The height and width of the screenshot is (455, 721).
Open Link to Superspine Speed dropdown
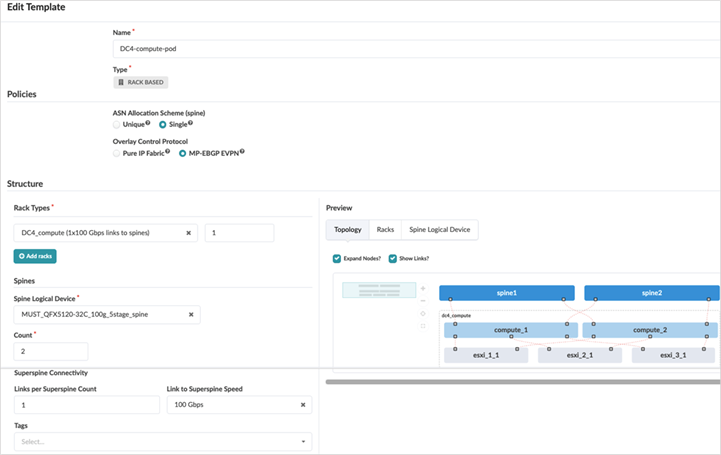coord(240,405)
